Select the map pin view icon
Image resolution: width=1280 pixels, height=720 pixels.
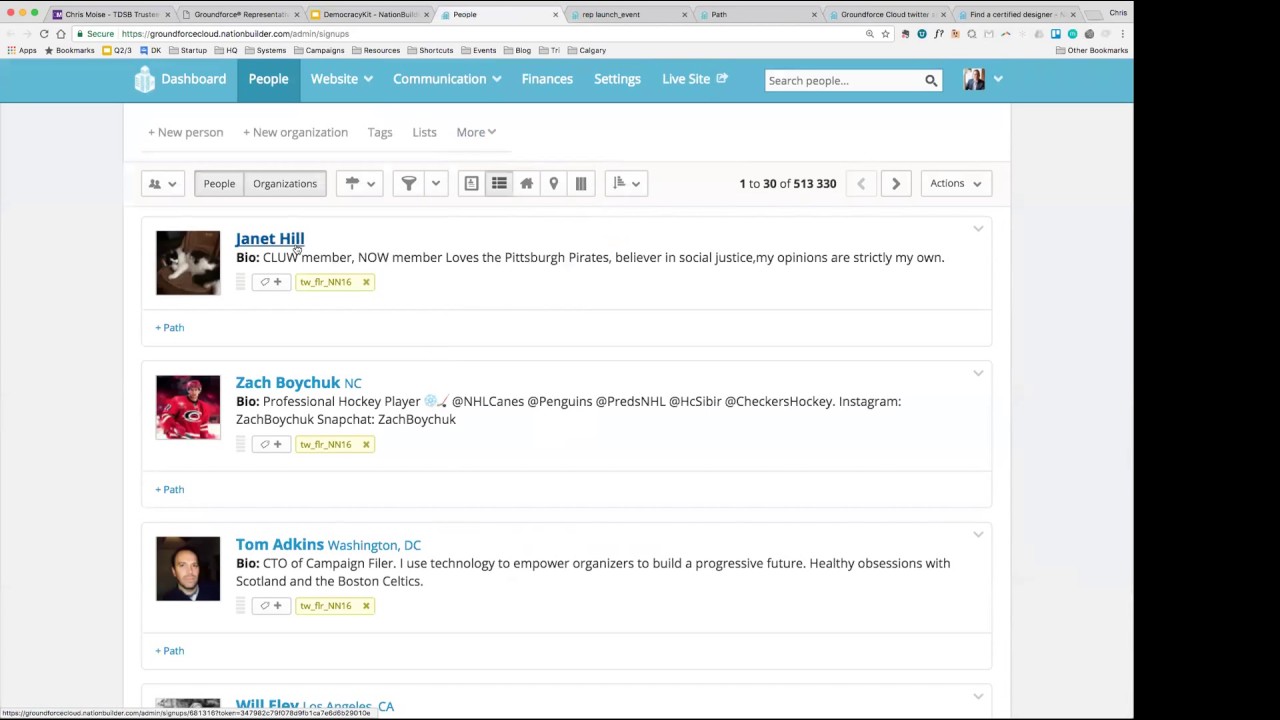[553, 183]
